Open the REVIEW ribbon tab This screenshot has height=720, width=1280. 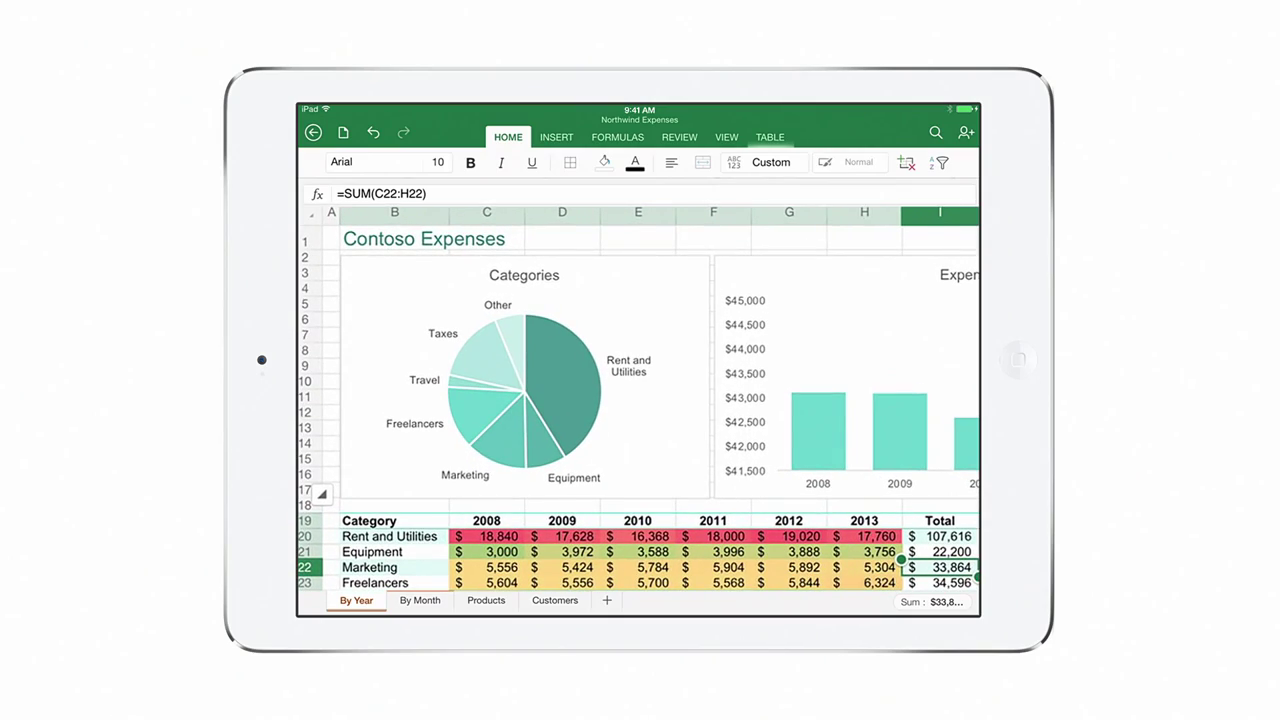coord(680,137)
